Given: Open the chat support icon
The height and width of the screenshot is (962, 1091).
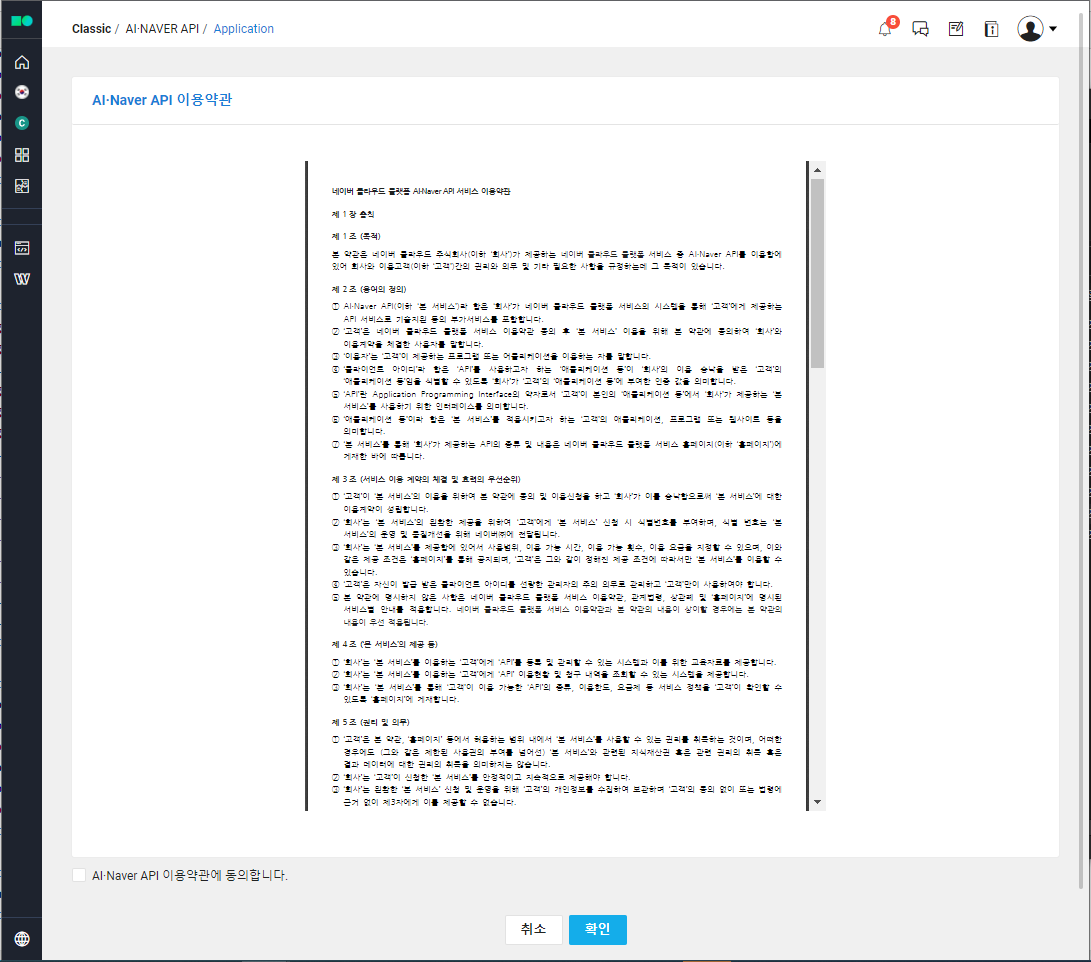Looking at the screenshot, I should (920, 29).
